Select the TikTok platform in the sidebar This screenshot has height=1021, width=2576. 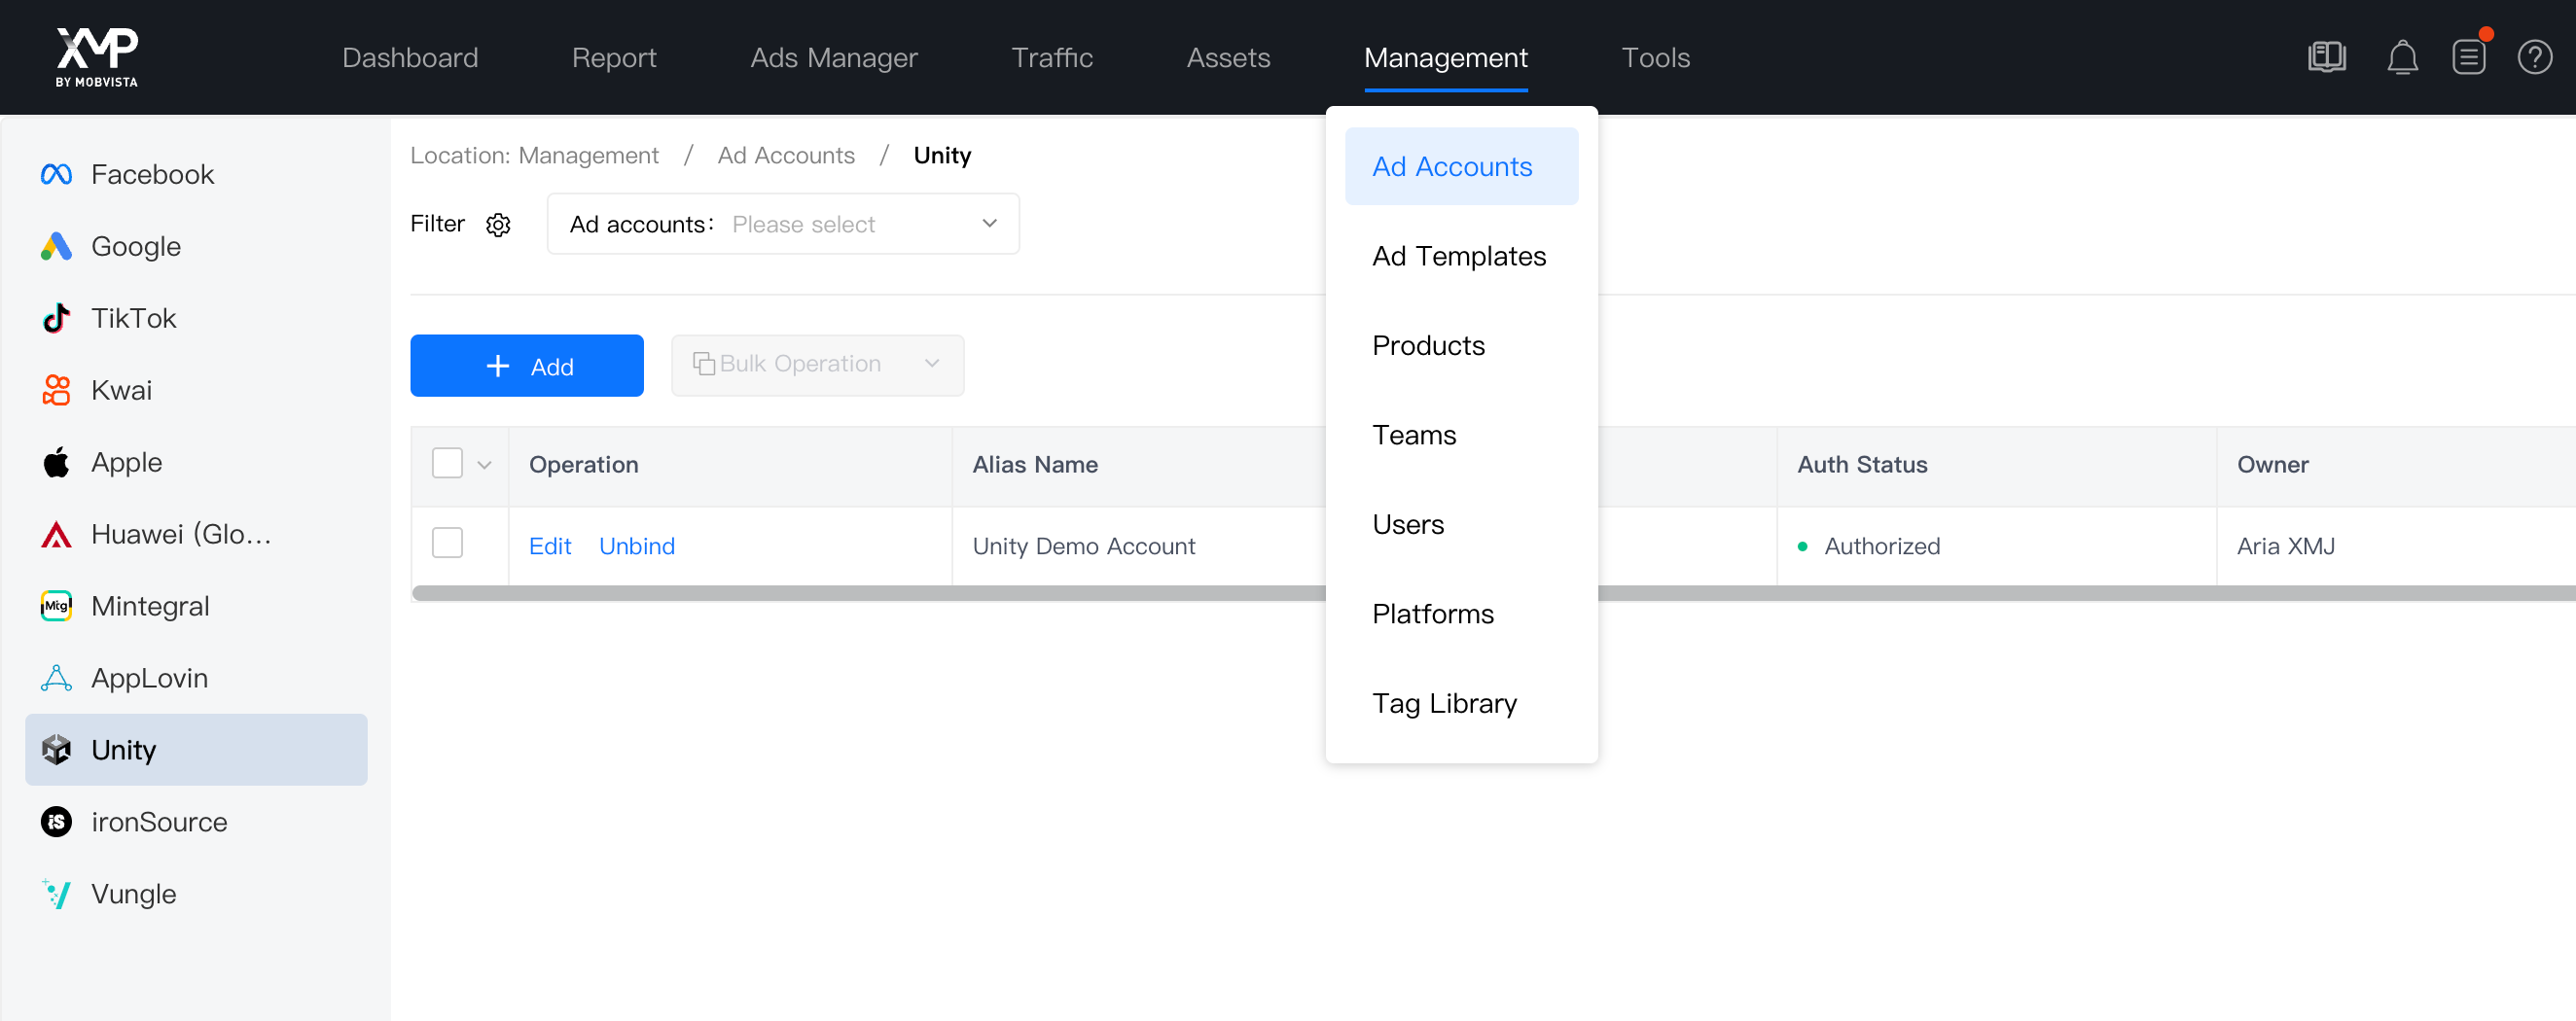133,317
